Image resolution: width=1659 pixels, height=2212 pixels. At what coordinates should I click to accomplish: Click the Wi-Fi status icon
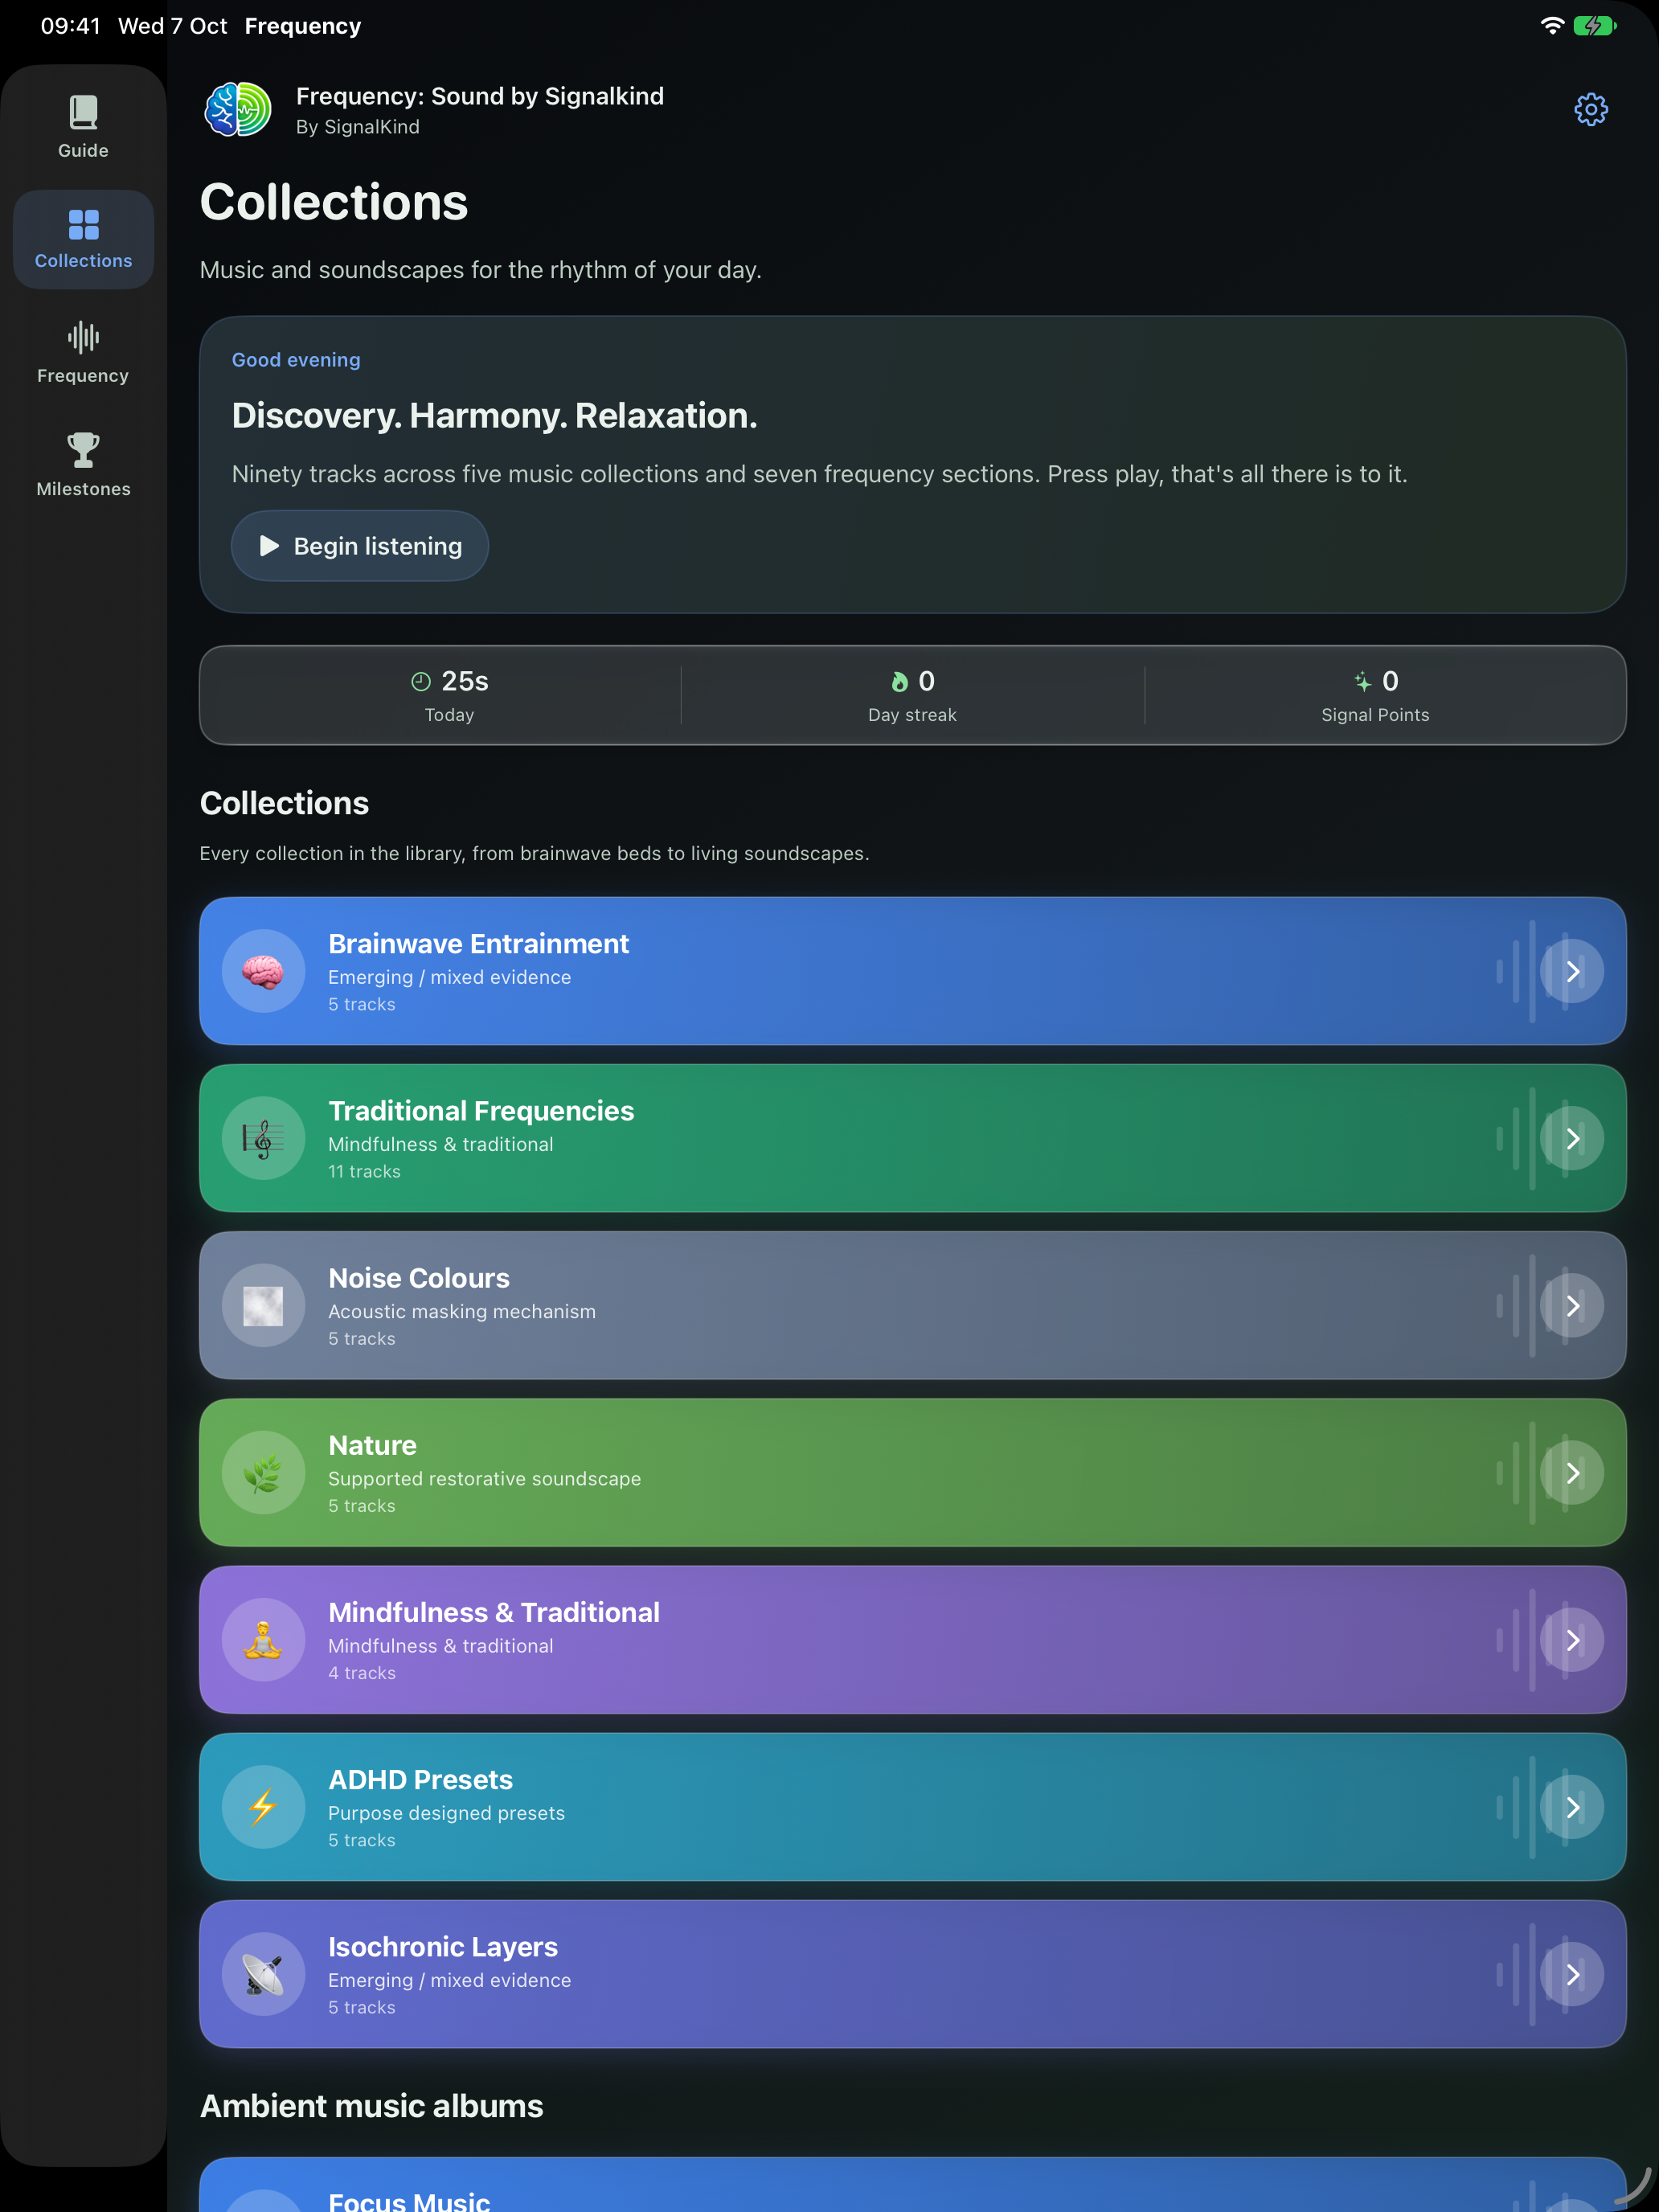[x=1551, y=26]
